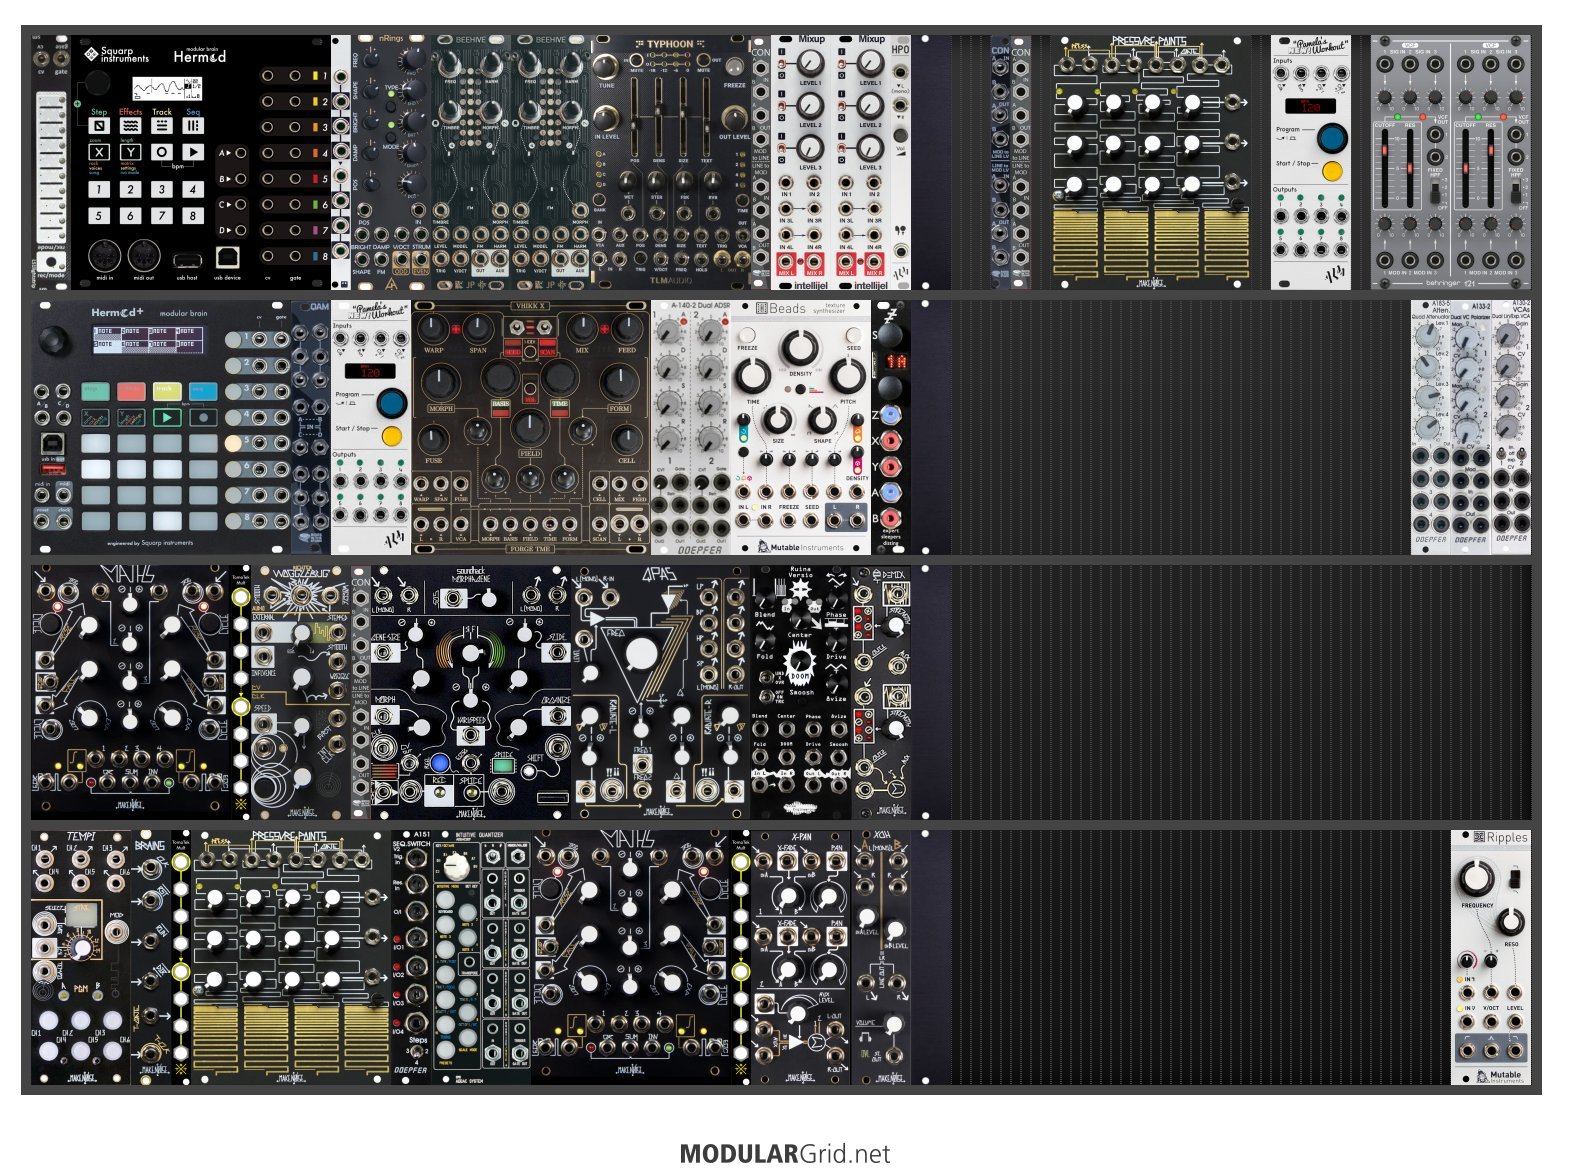Click the PITCH knob on Beads
Screen dimensions: 1572x1175
pyautogui.click(x=847, y=377)
